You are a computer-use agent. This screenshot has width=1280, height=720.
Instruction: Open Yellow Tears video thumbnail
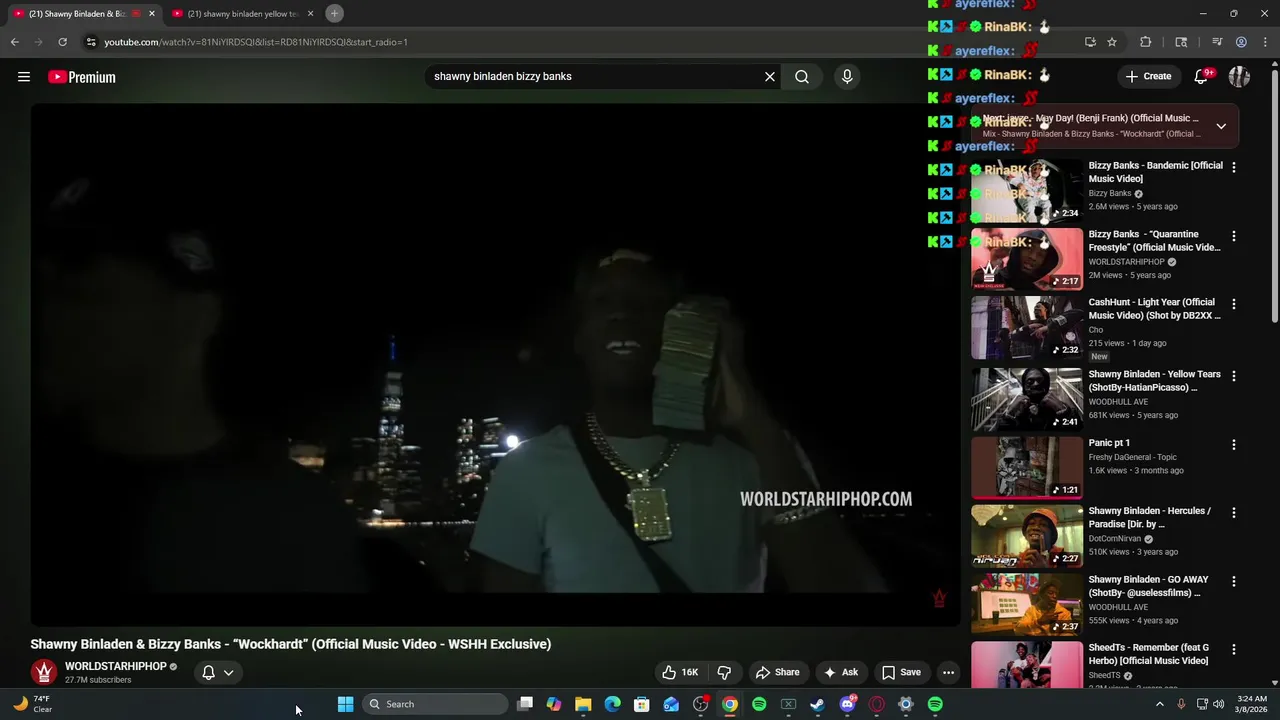coord(1027,399)
